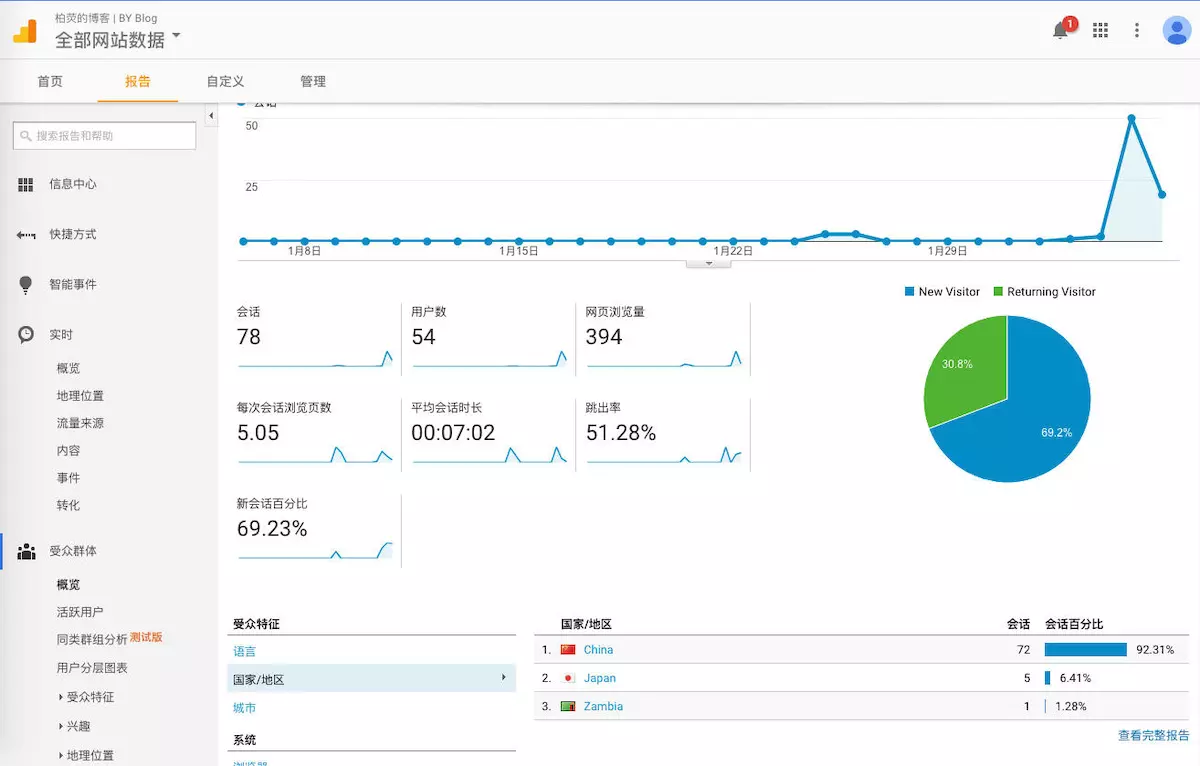Image resolution: width=1200 pixels, height=766 pixels.
Task: Click the 信息中心 dashboard icon
Action: pos(26,184)
